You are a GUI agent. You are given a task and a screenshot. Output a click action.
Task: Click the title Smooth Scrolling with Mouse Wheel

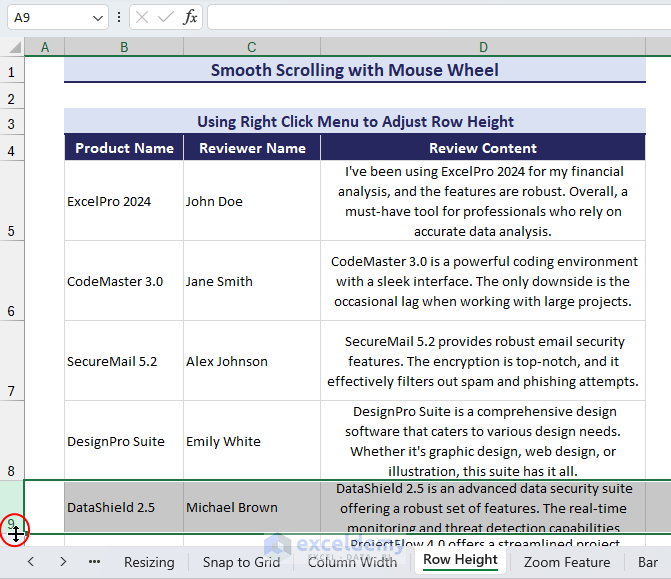click(x=355, y=70)
